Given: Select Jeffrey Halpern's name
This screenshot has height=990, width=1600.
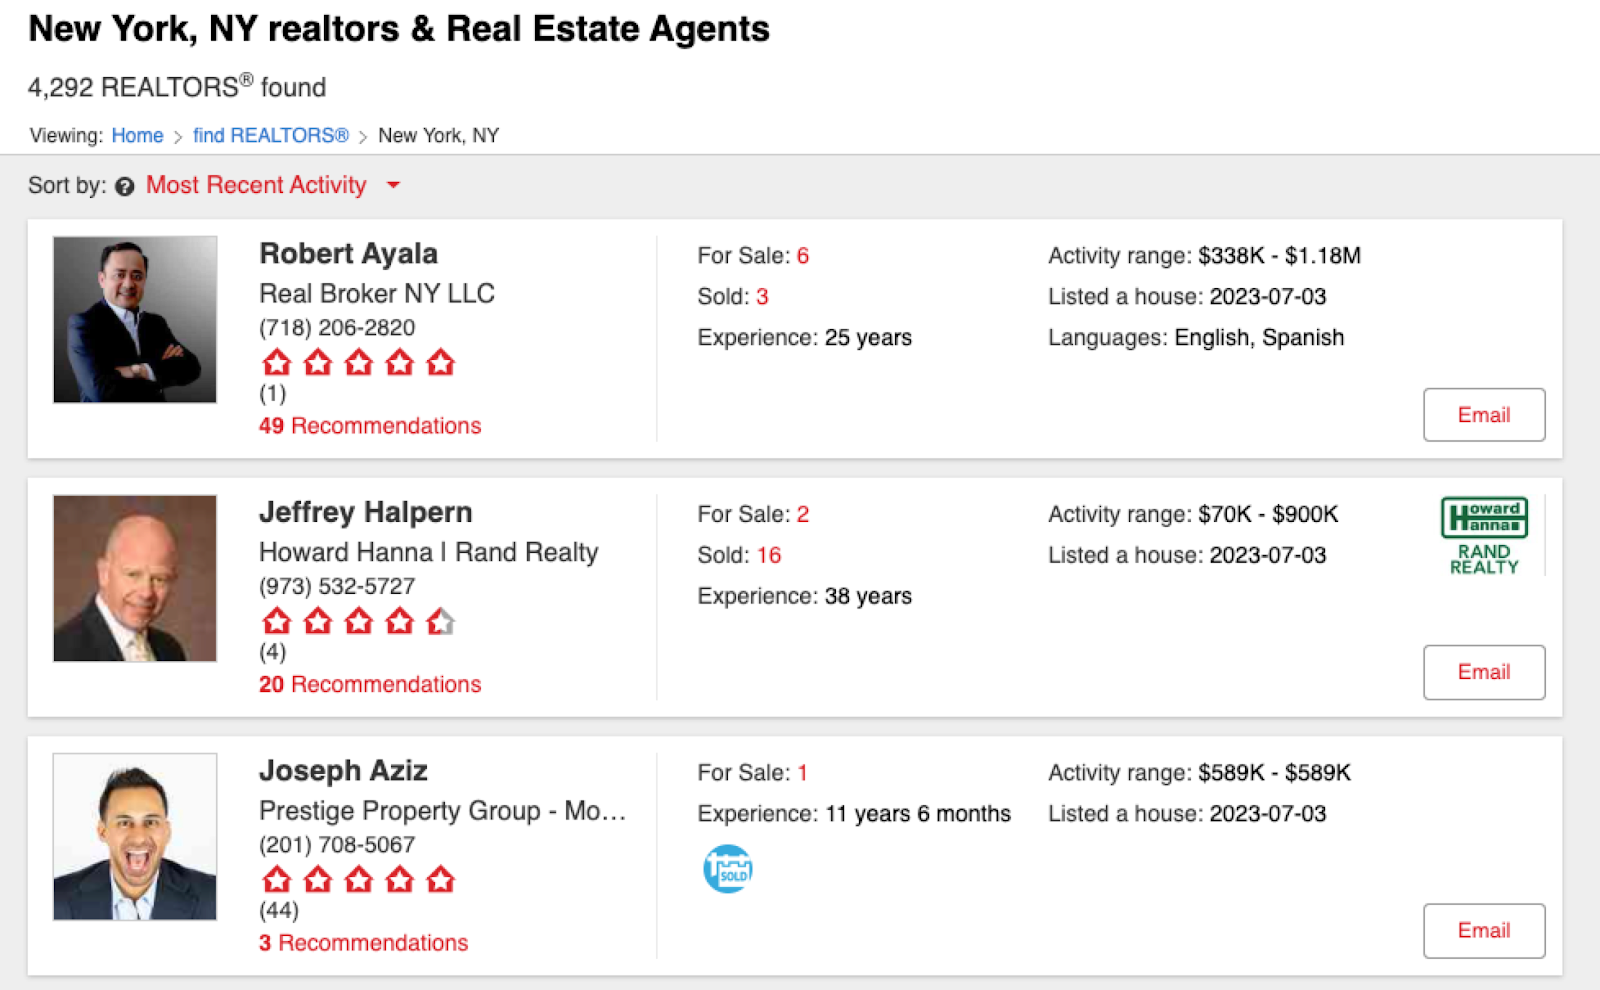Looking at the screenshot, I should point(365,512).
